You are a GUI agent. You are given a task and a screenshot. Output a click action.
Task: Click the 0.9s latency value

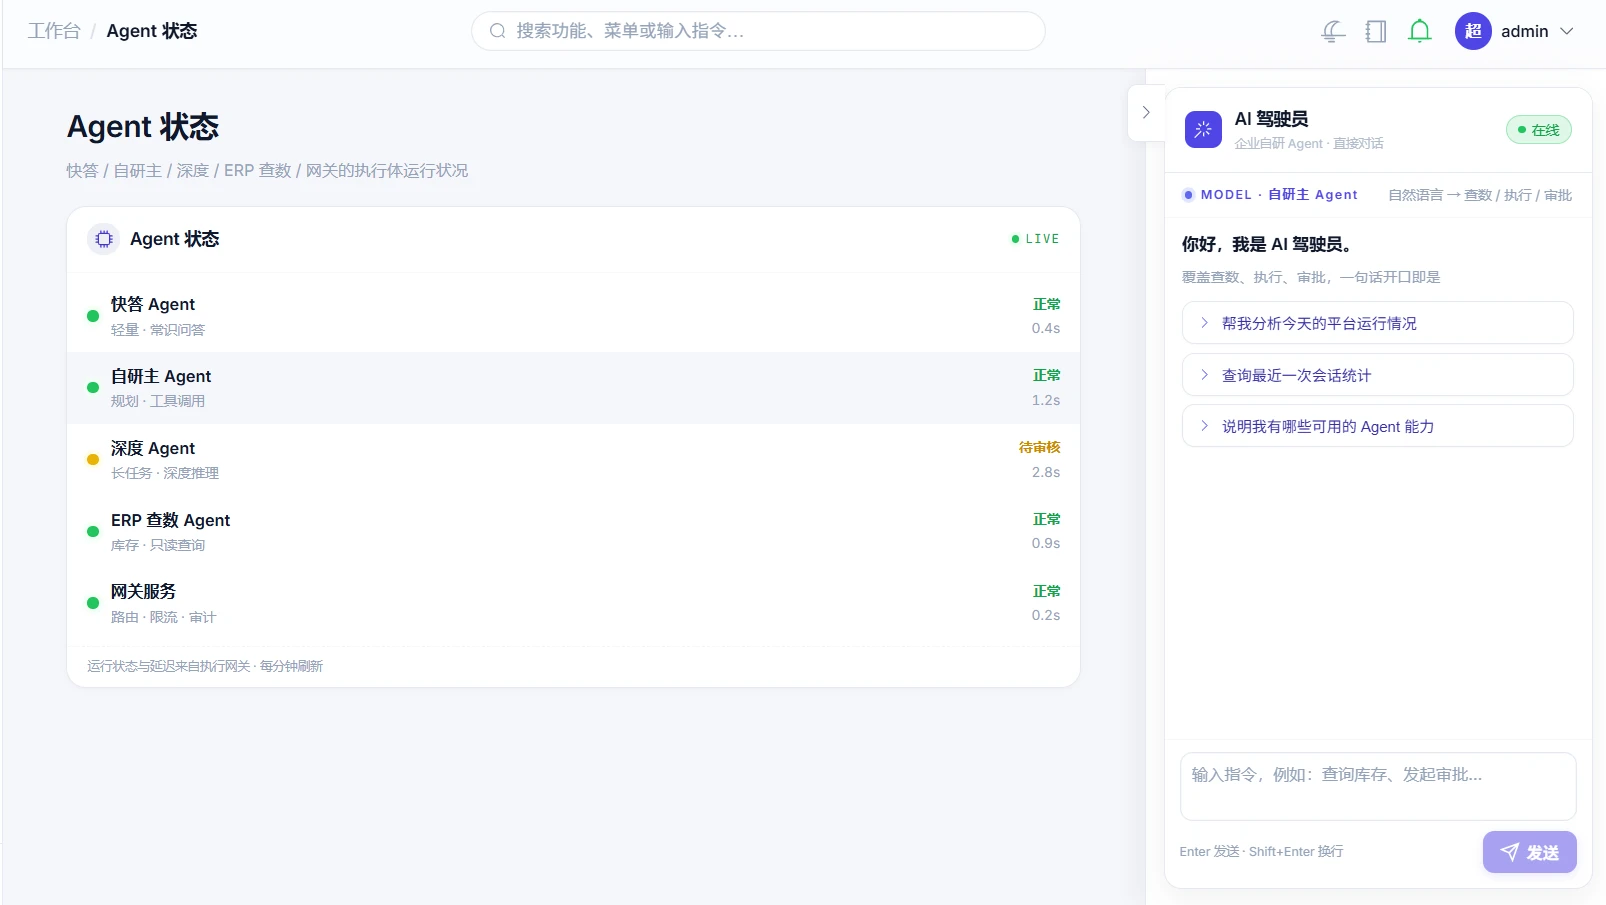pos(1046,543)
